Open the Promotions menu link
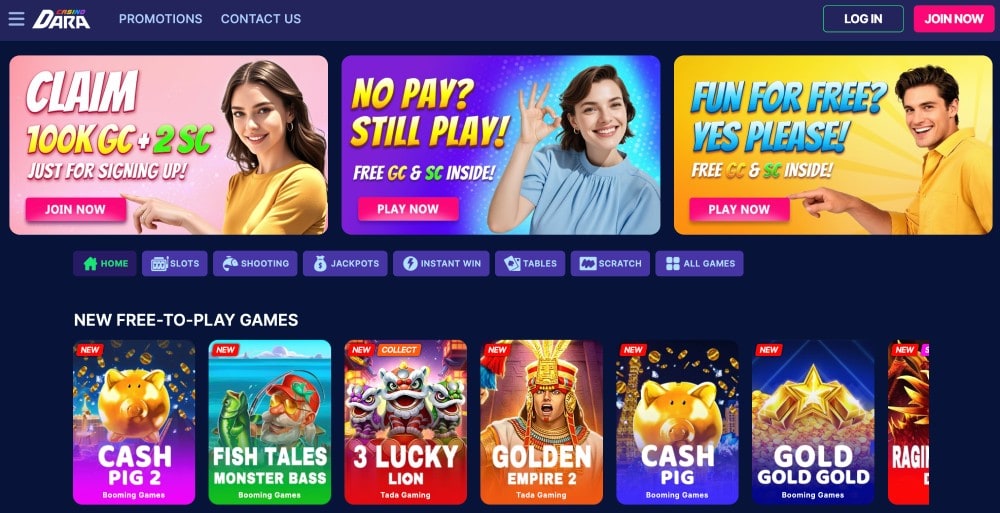 click(x=161, y=19)
